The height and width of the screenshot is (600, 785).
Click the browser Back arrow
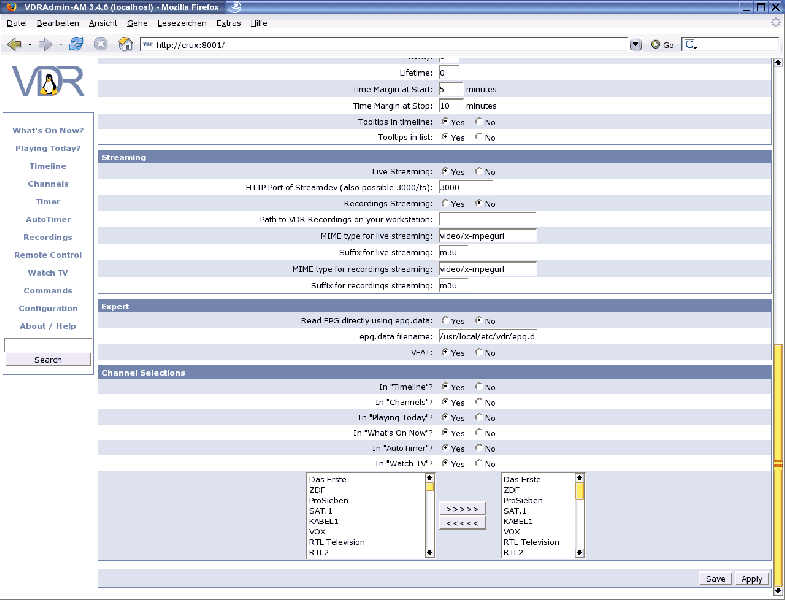point(14,44)
